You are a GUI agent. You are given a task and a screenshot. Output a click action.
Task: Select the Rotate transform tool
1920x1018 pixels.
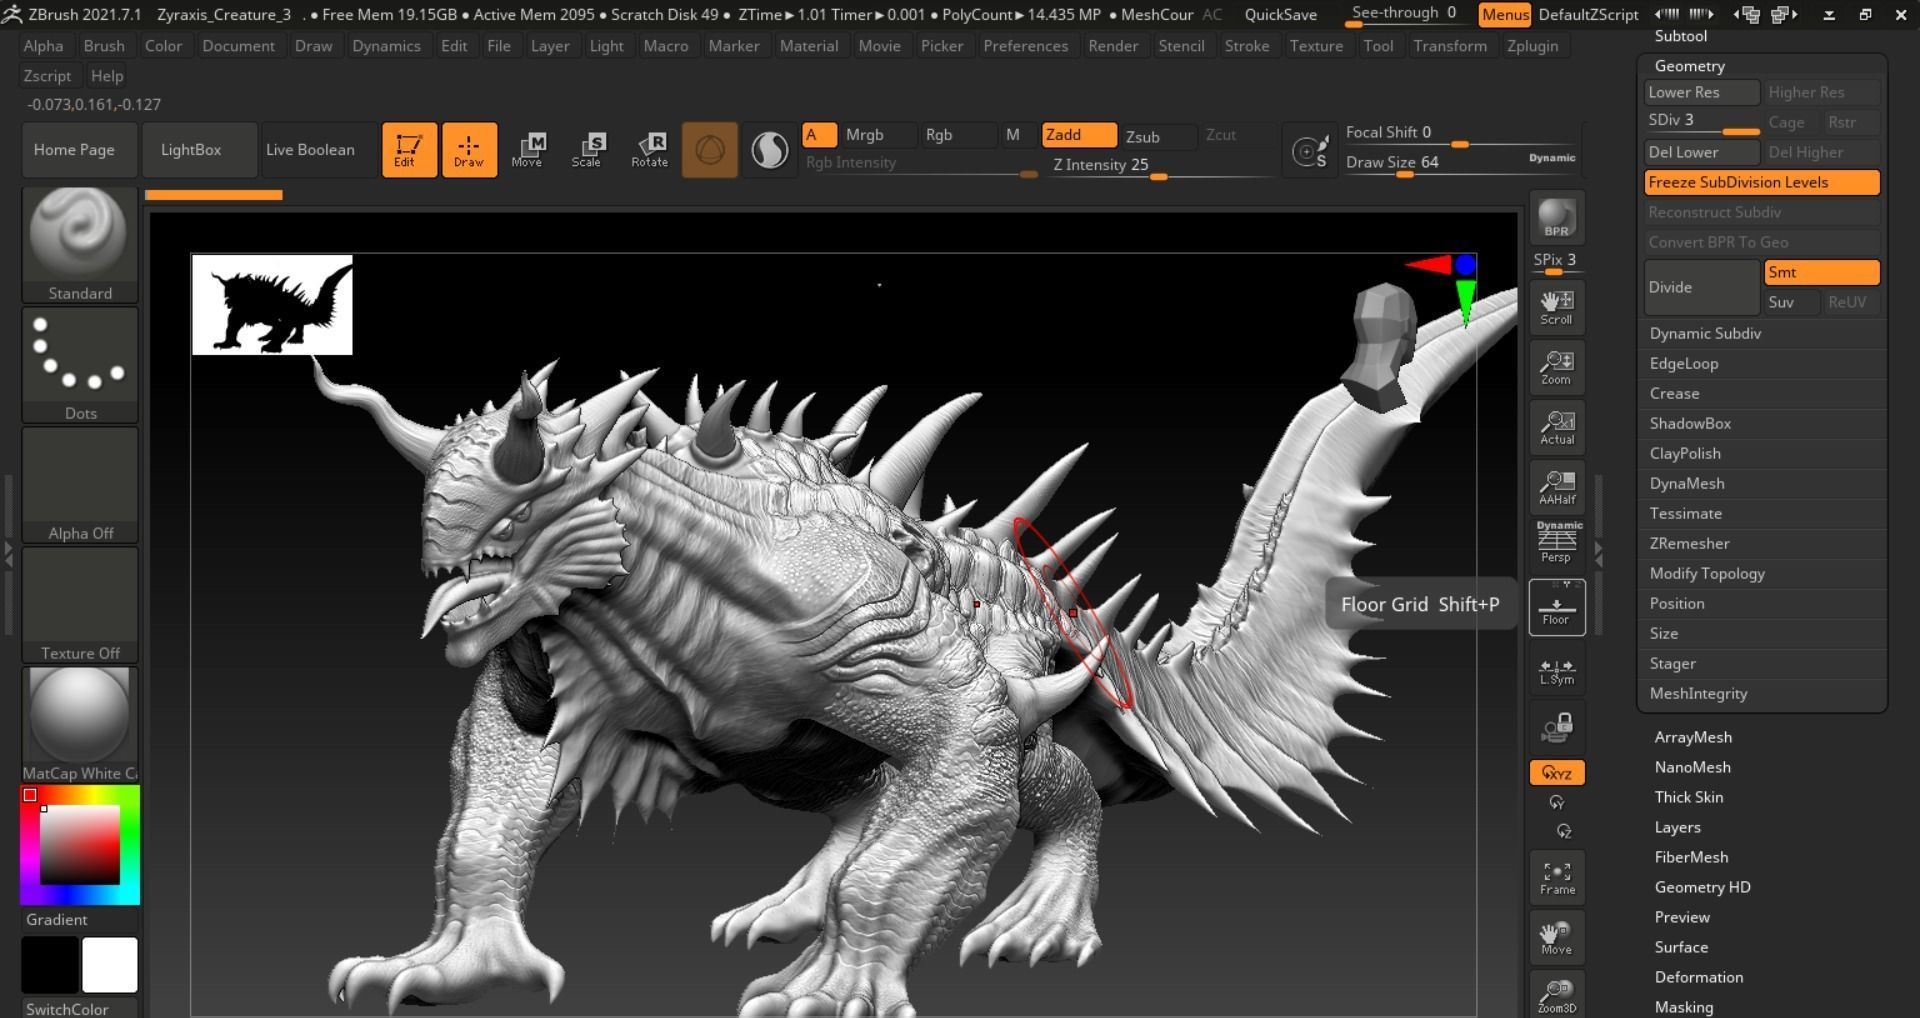[x=649, y=150]
